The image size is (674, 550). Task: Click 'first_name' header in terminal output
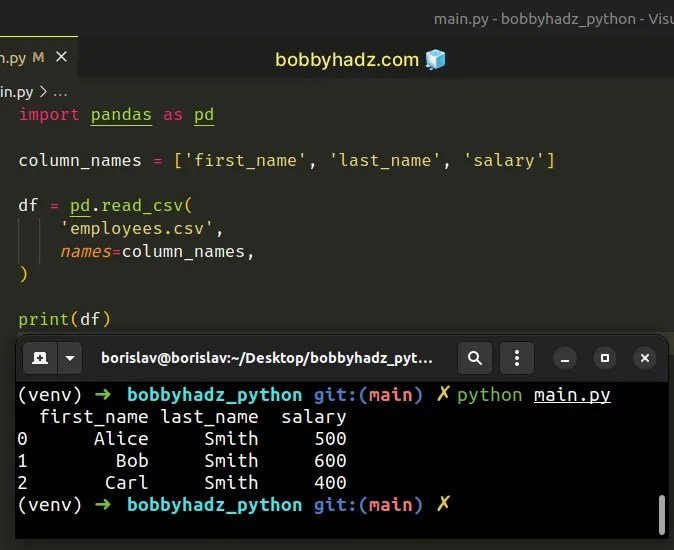click(94, 417)
